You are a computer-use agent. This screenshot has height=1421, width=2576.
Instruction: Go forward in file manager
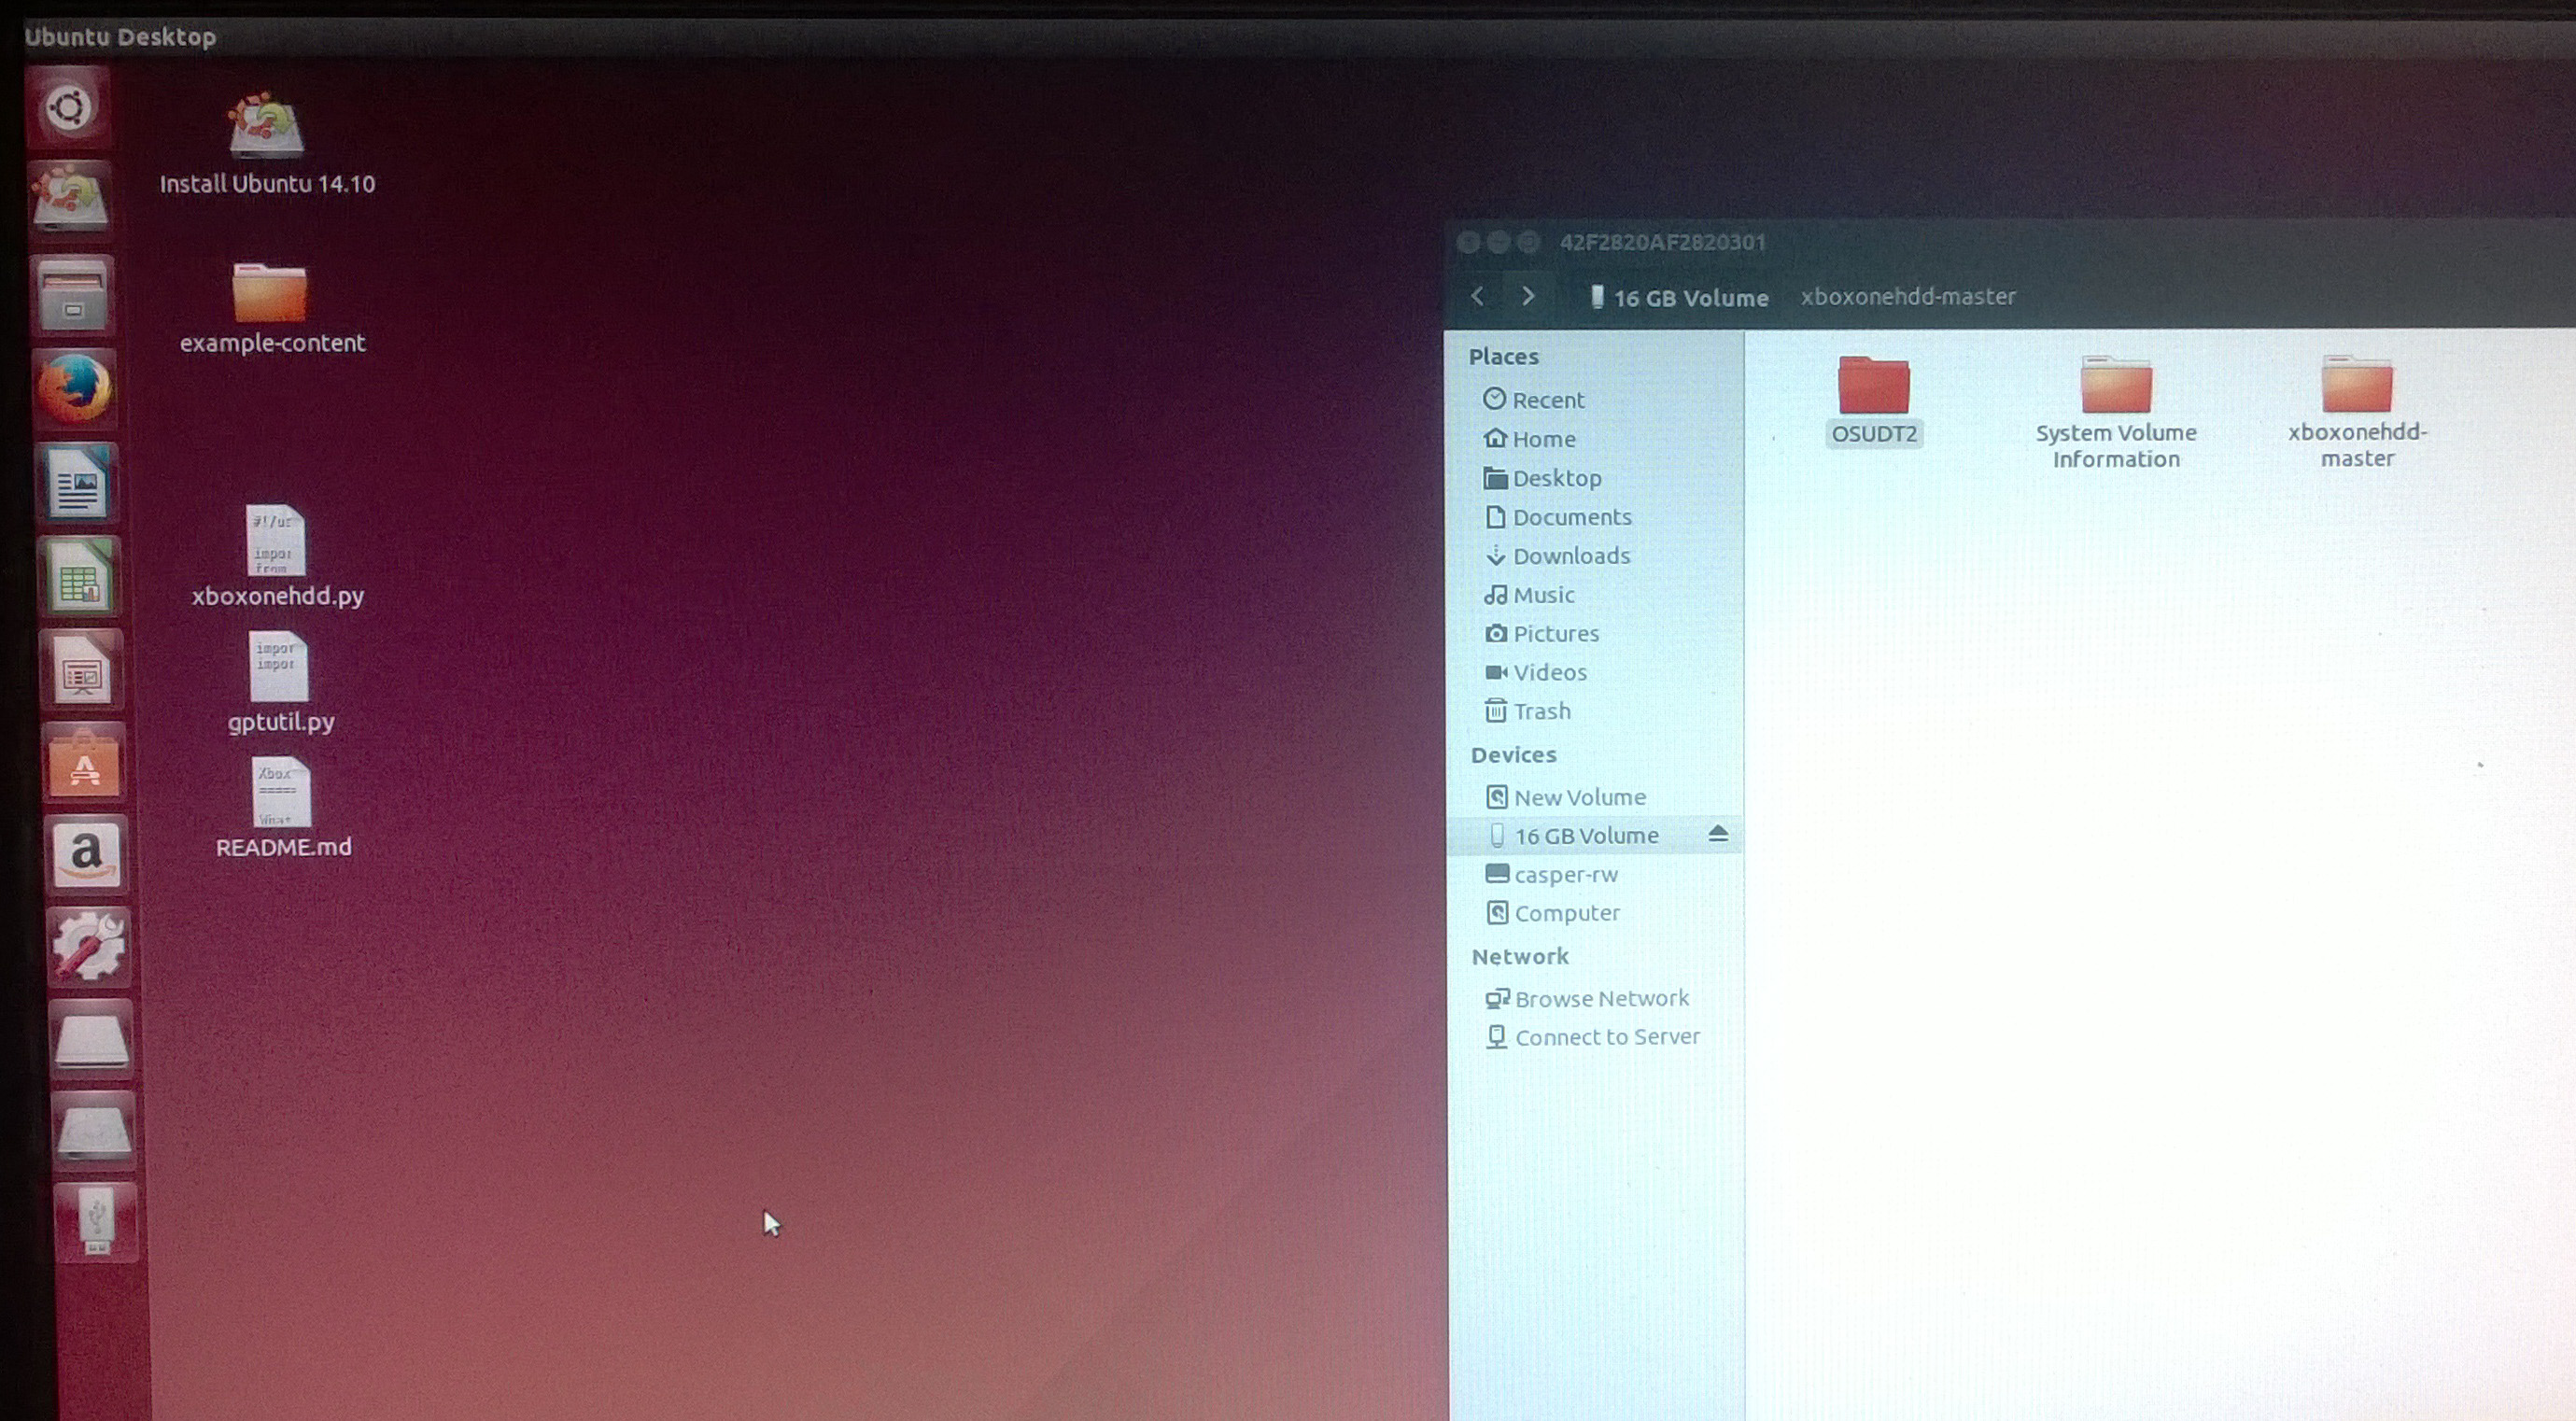[x=1528, y=296]
